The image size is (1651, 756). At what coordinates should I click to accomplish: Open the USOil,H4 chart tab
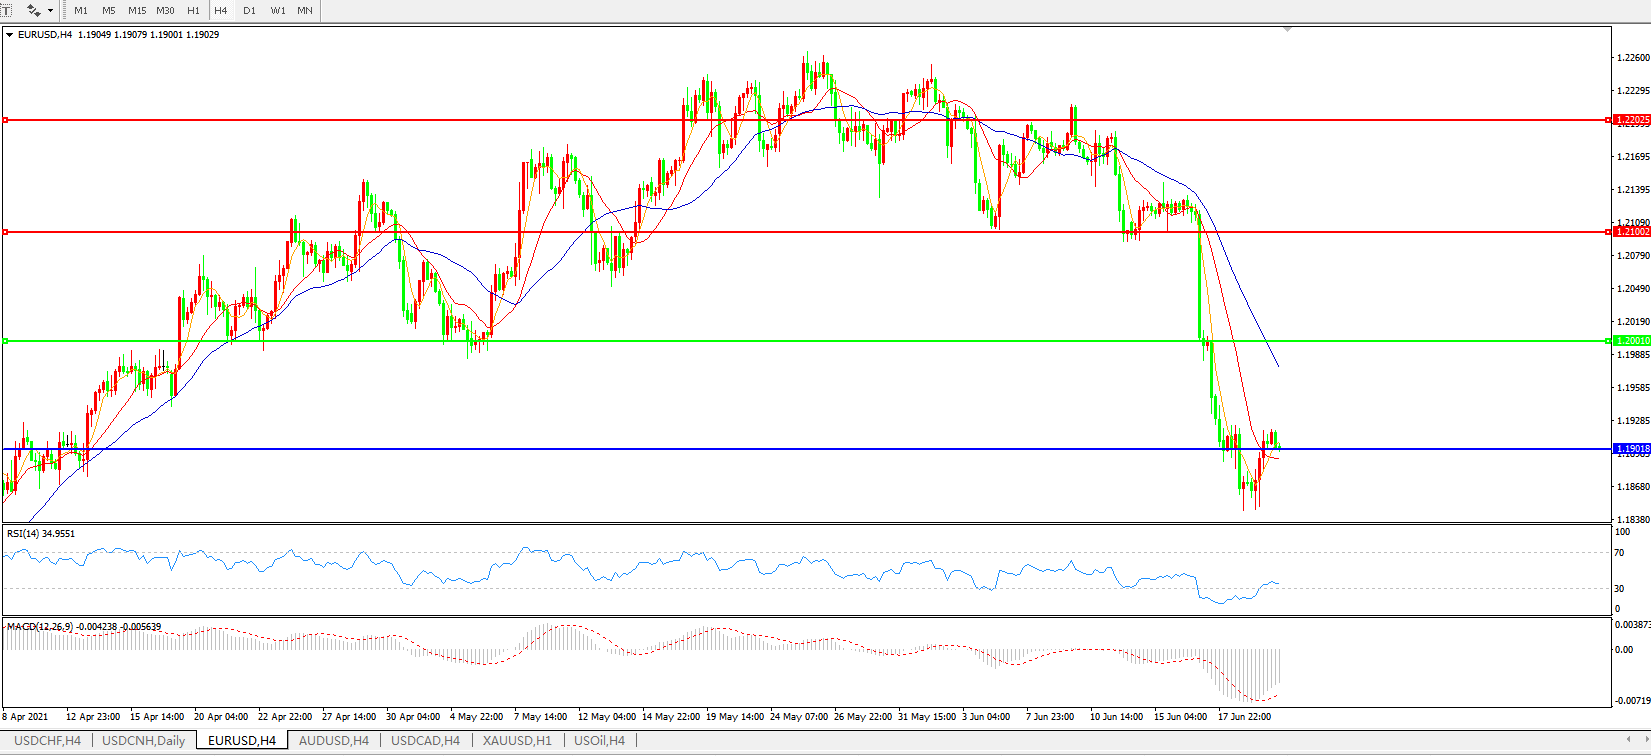coord(599,741)
